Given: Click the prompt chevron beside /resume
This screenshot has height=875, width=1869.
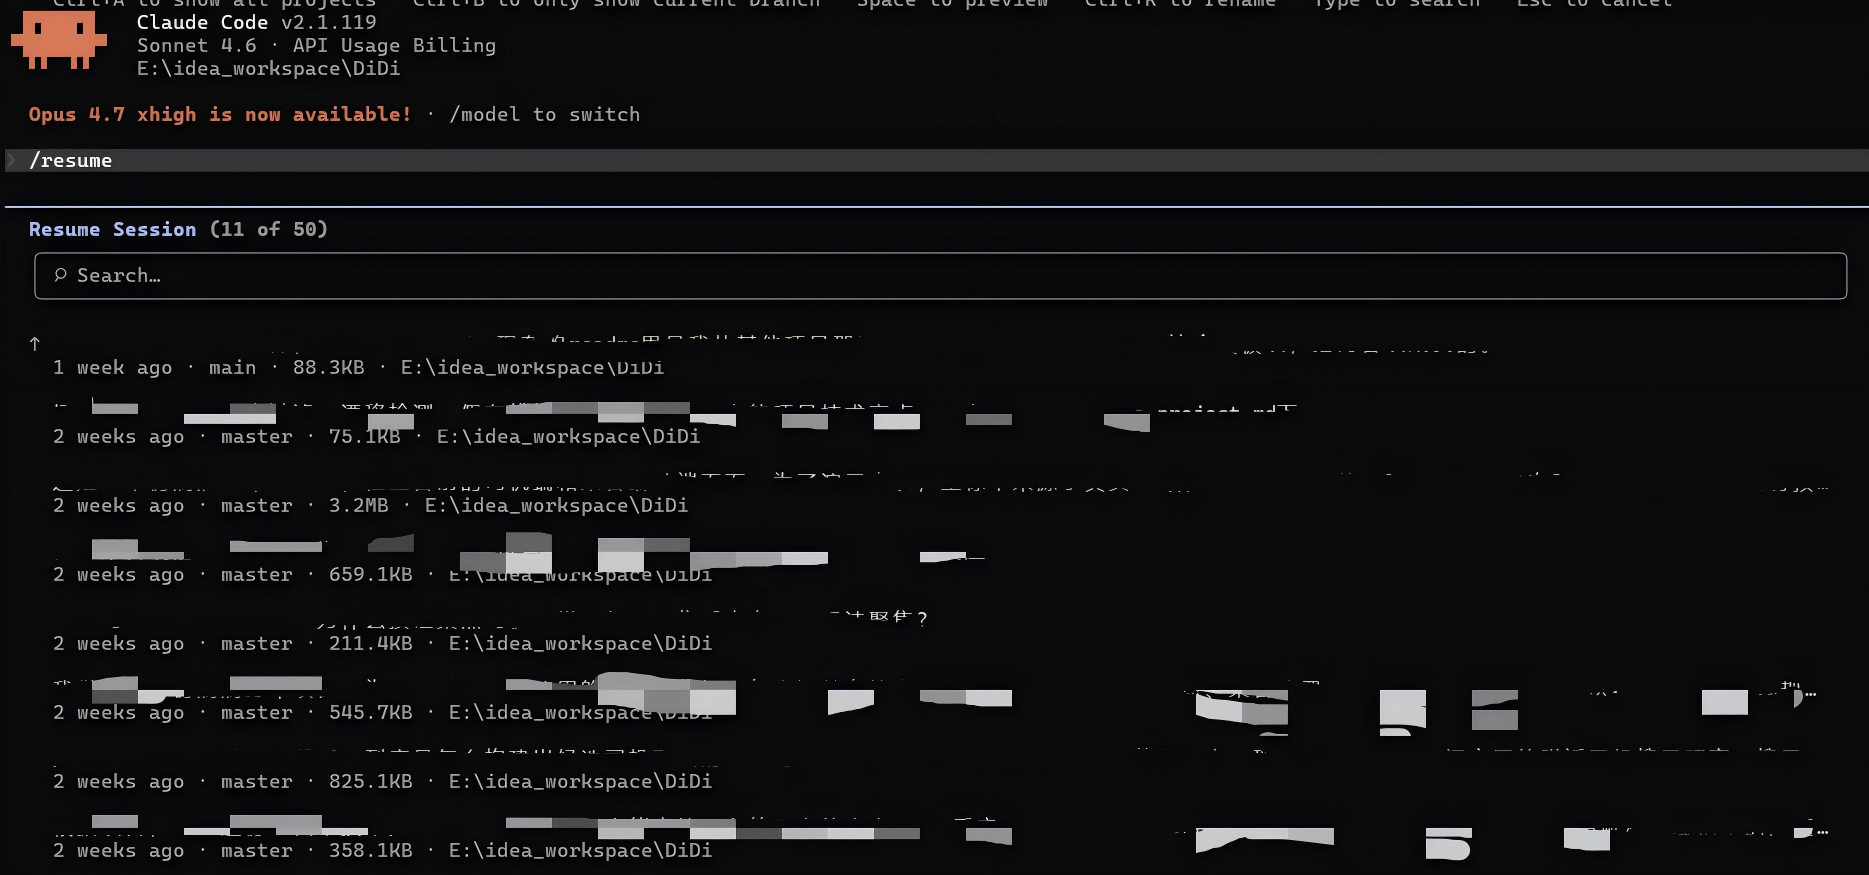Looking at the screenshot, I should (x=11, y=160).
